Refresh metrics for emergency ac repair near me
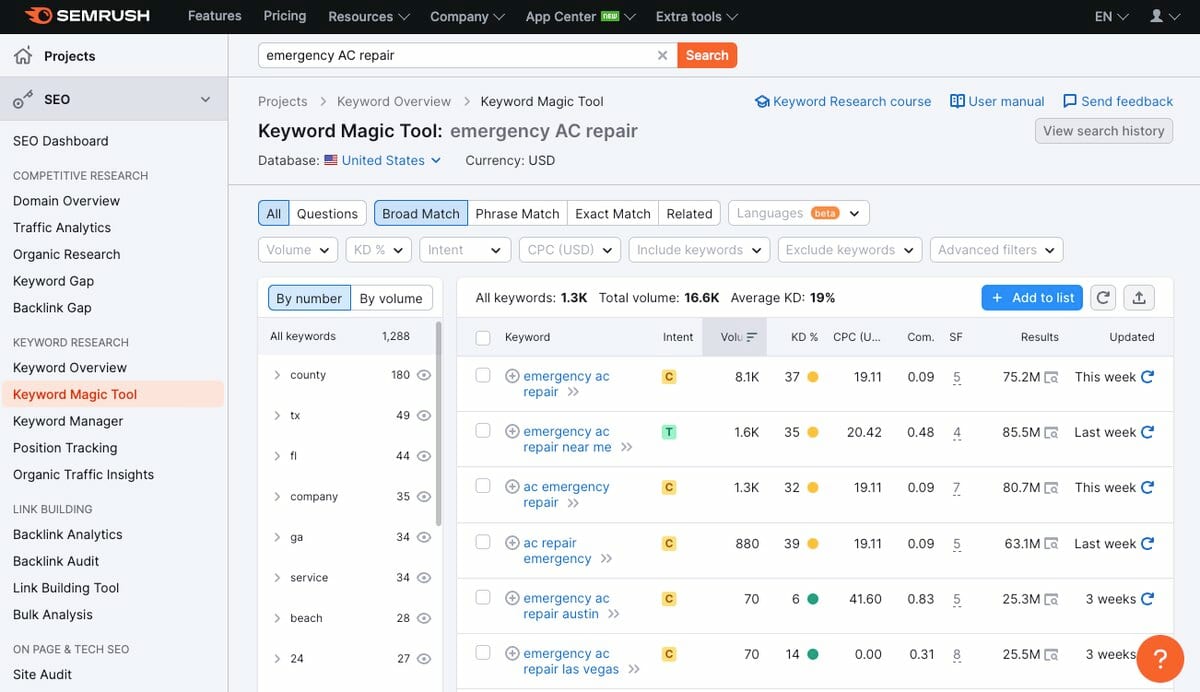 click(x=1147, y=432)
